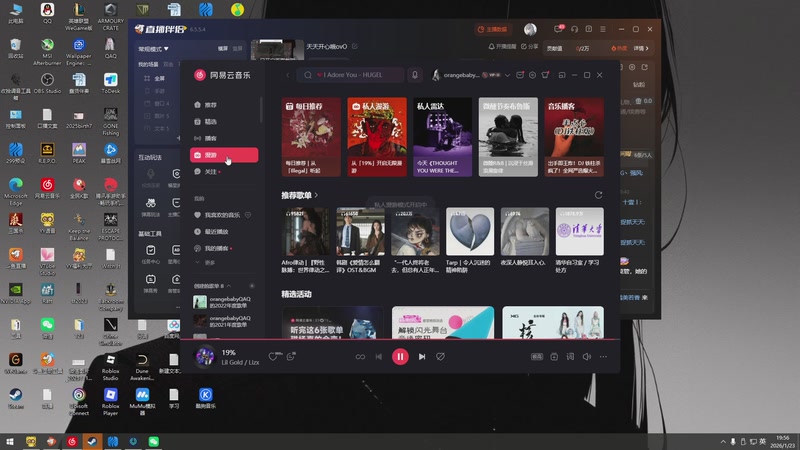The width and height of the screenshot is (800, 450).
Task: Open the Afro律动 playlist cover
Action: (x=306, y=231)
